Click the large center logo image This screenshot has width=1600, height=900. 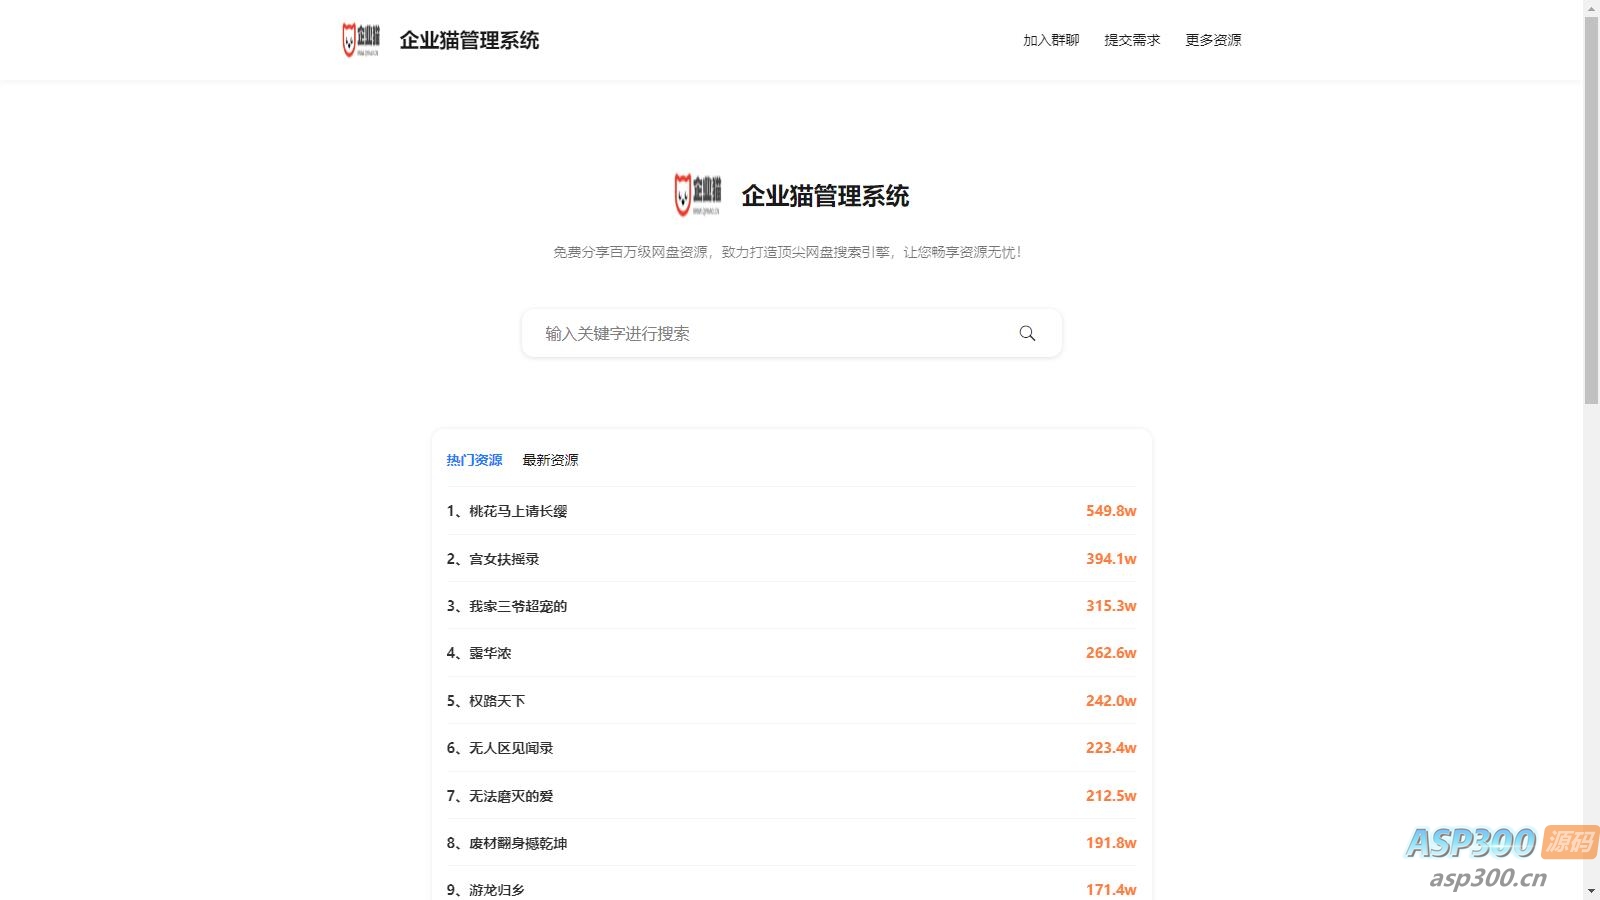[x=697, y=195]
